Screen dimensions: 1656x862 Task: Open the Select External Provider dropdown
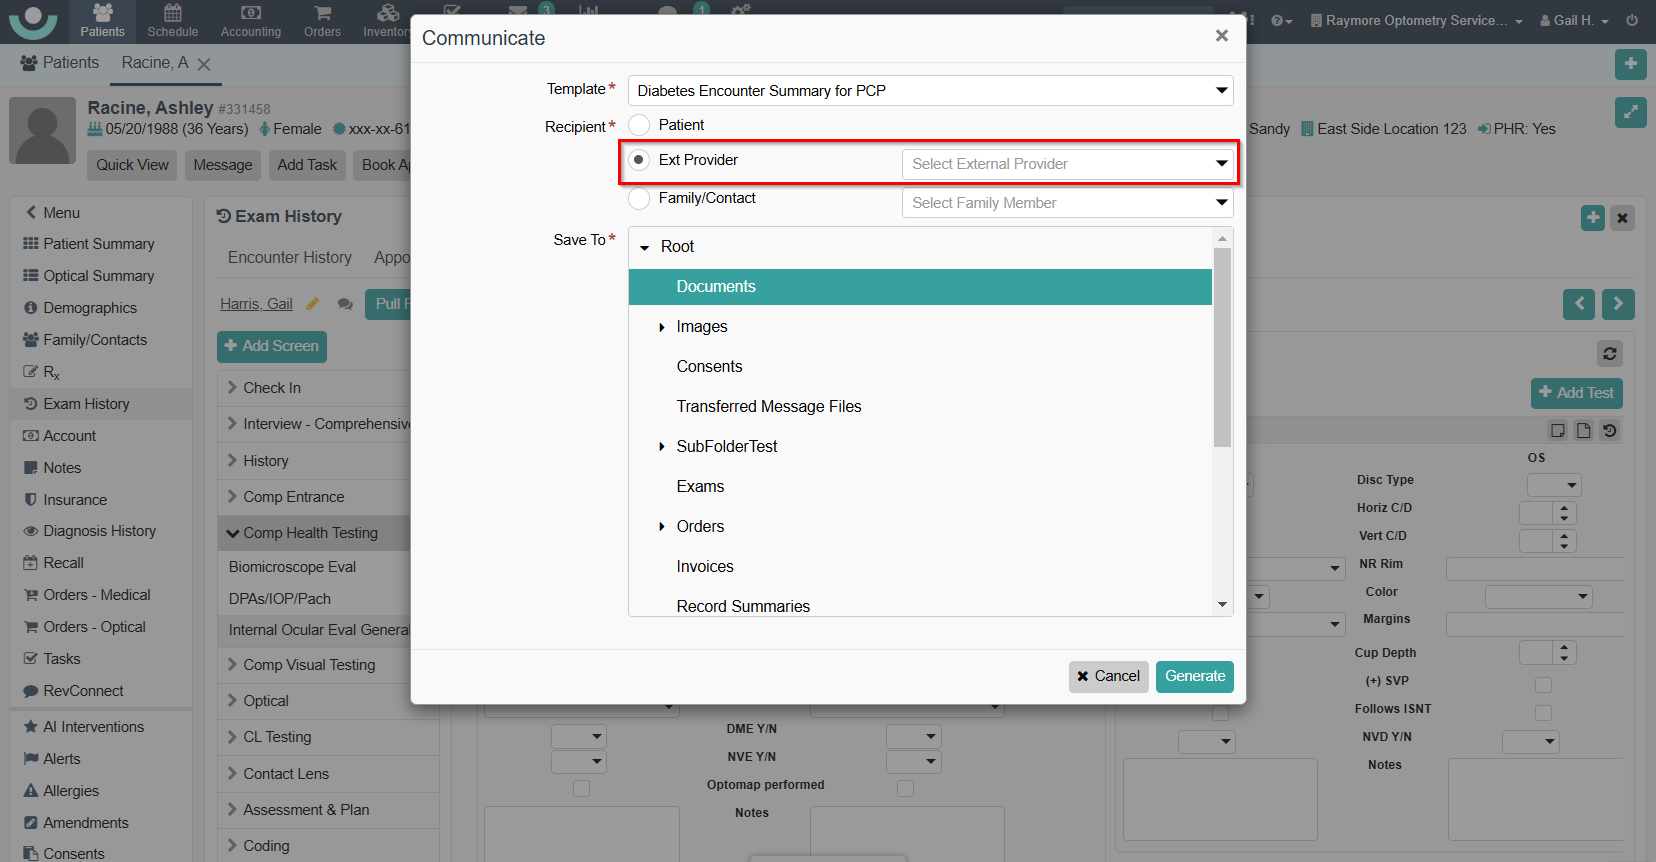(x=1067, y=164)
